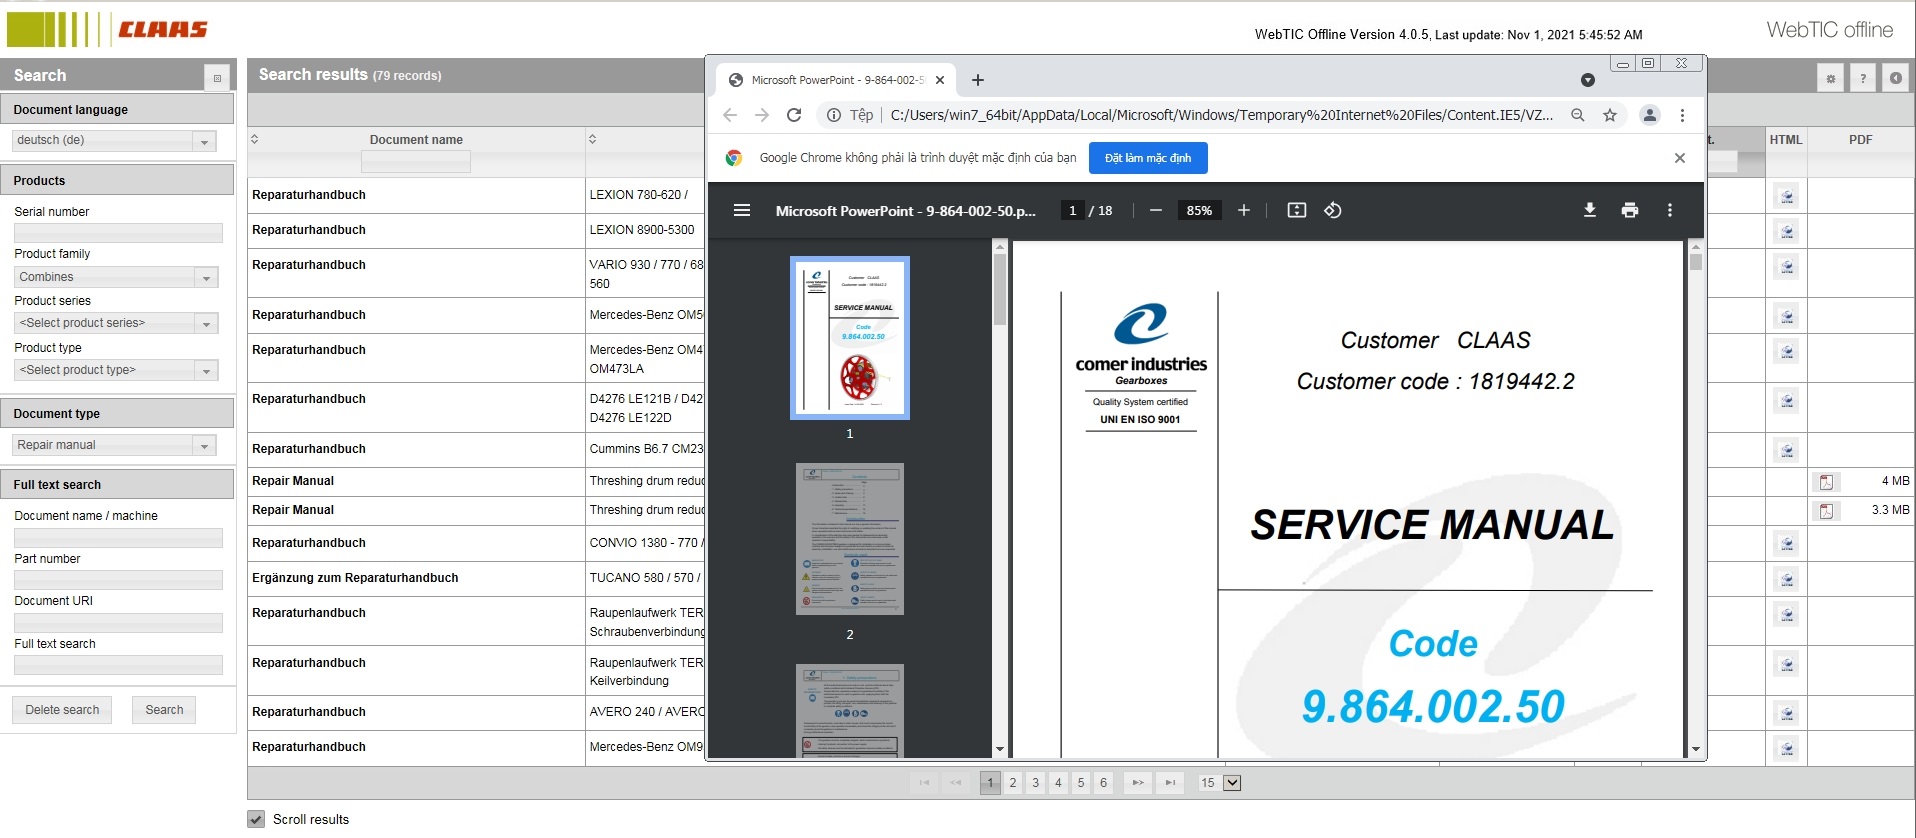Dismiss the default browser notification bar
This screenshot has width=1916, height=838.
1680,158
